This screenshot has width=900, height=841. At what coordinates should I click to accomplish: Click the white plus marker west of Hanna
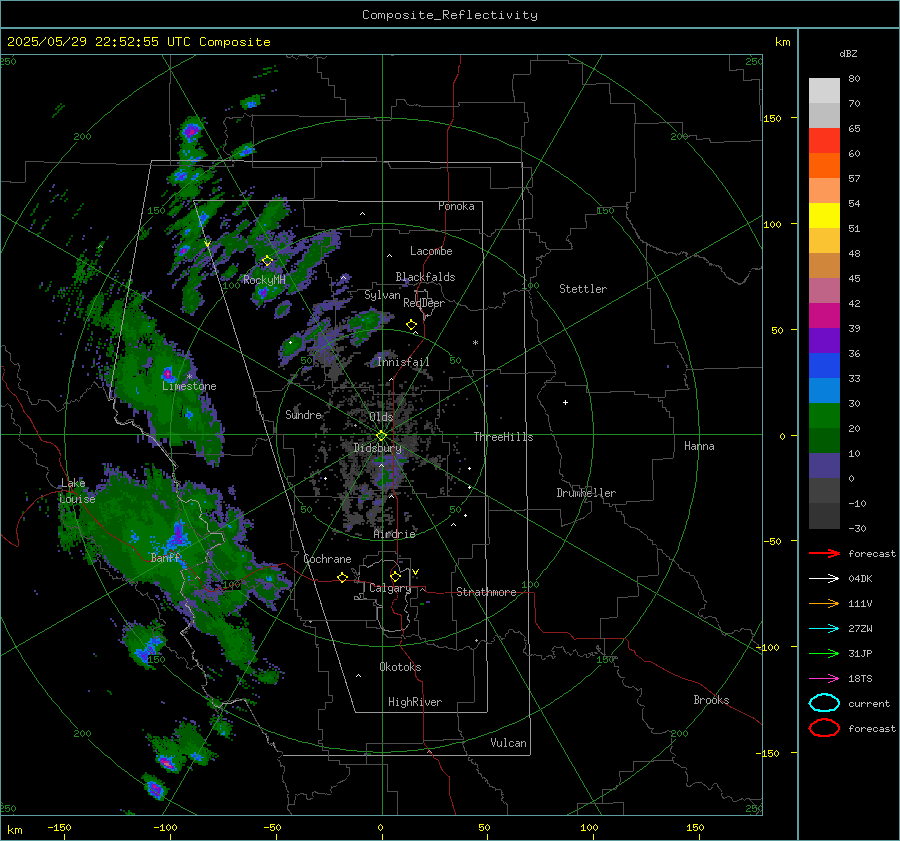(565, 402)
